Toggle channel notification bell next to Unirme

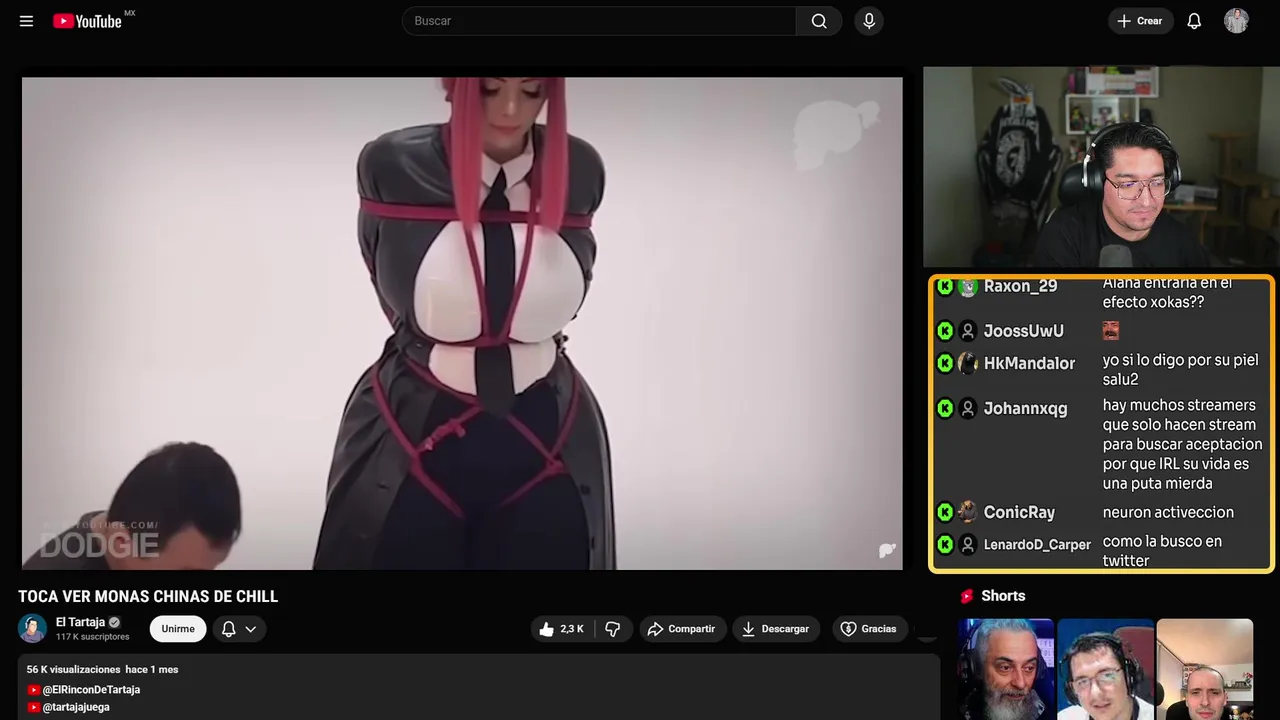point(228,629)
